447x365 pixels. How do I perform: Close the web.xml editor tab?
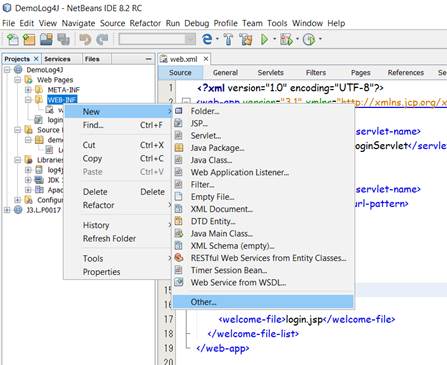click(206, 59)
